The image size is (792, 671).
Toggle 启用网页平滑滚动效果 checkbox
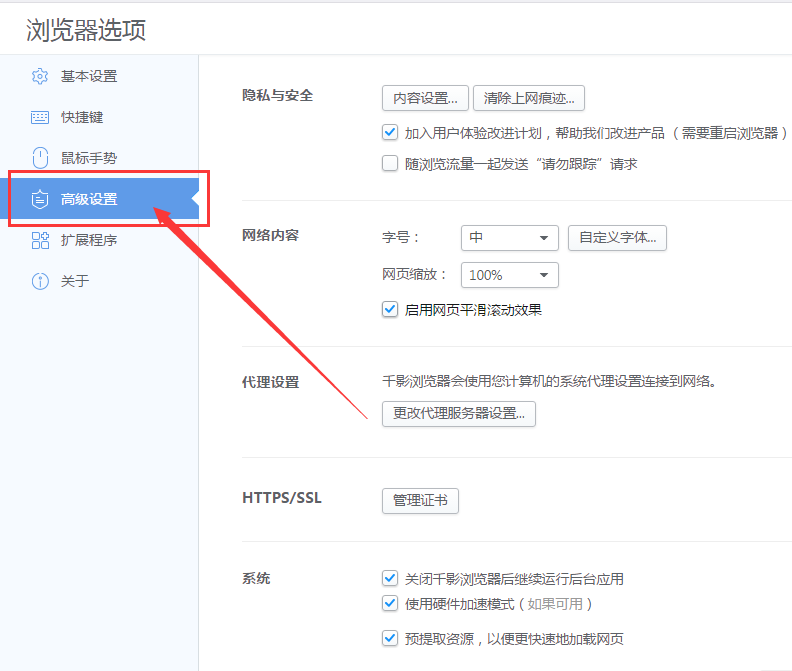pos(390,310)
